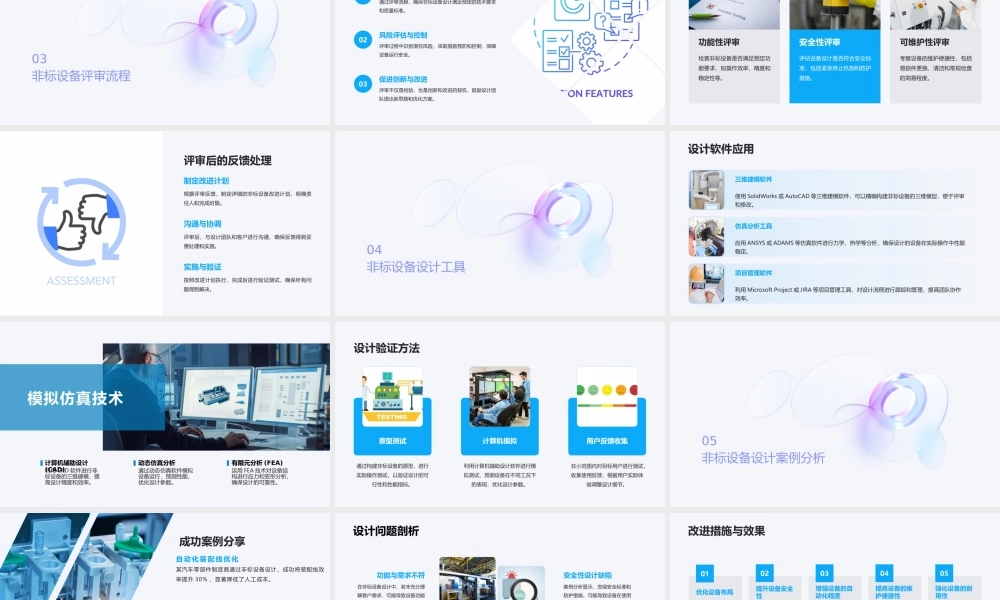Click the 成功案例分享 title
The image size is (1000, 600).
[212, 541]
